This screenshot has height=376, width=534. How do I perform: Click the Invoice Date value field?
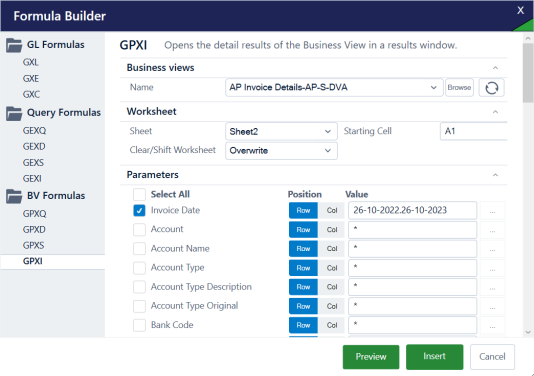point(412,210)
